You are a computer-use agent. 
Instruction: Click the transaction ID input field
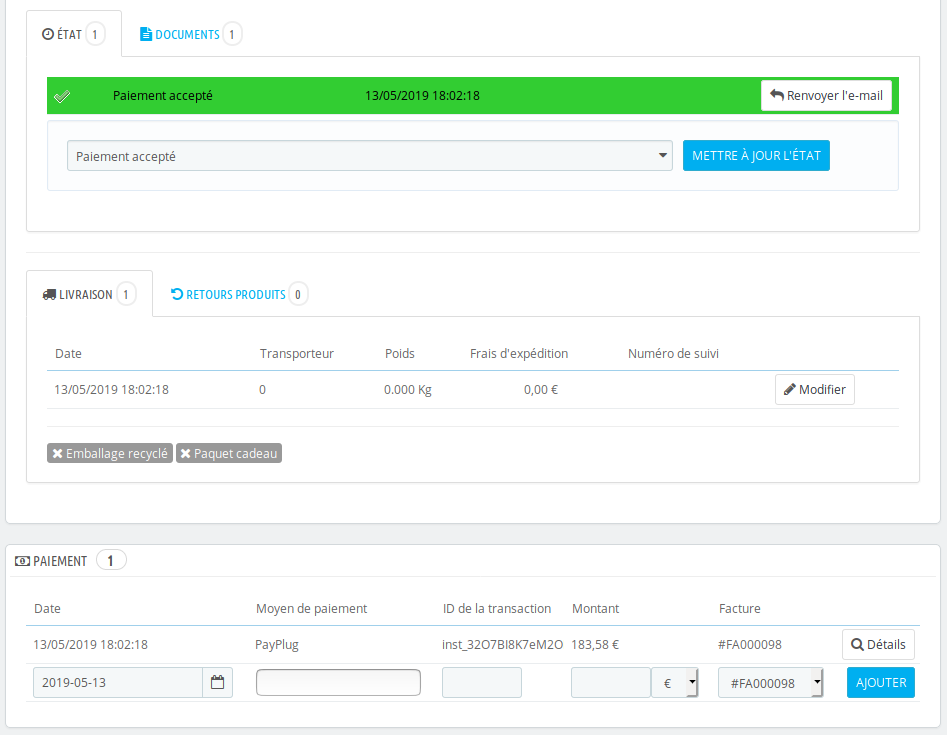(481, 683)
